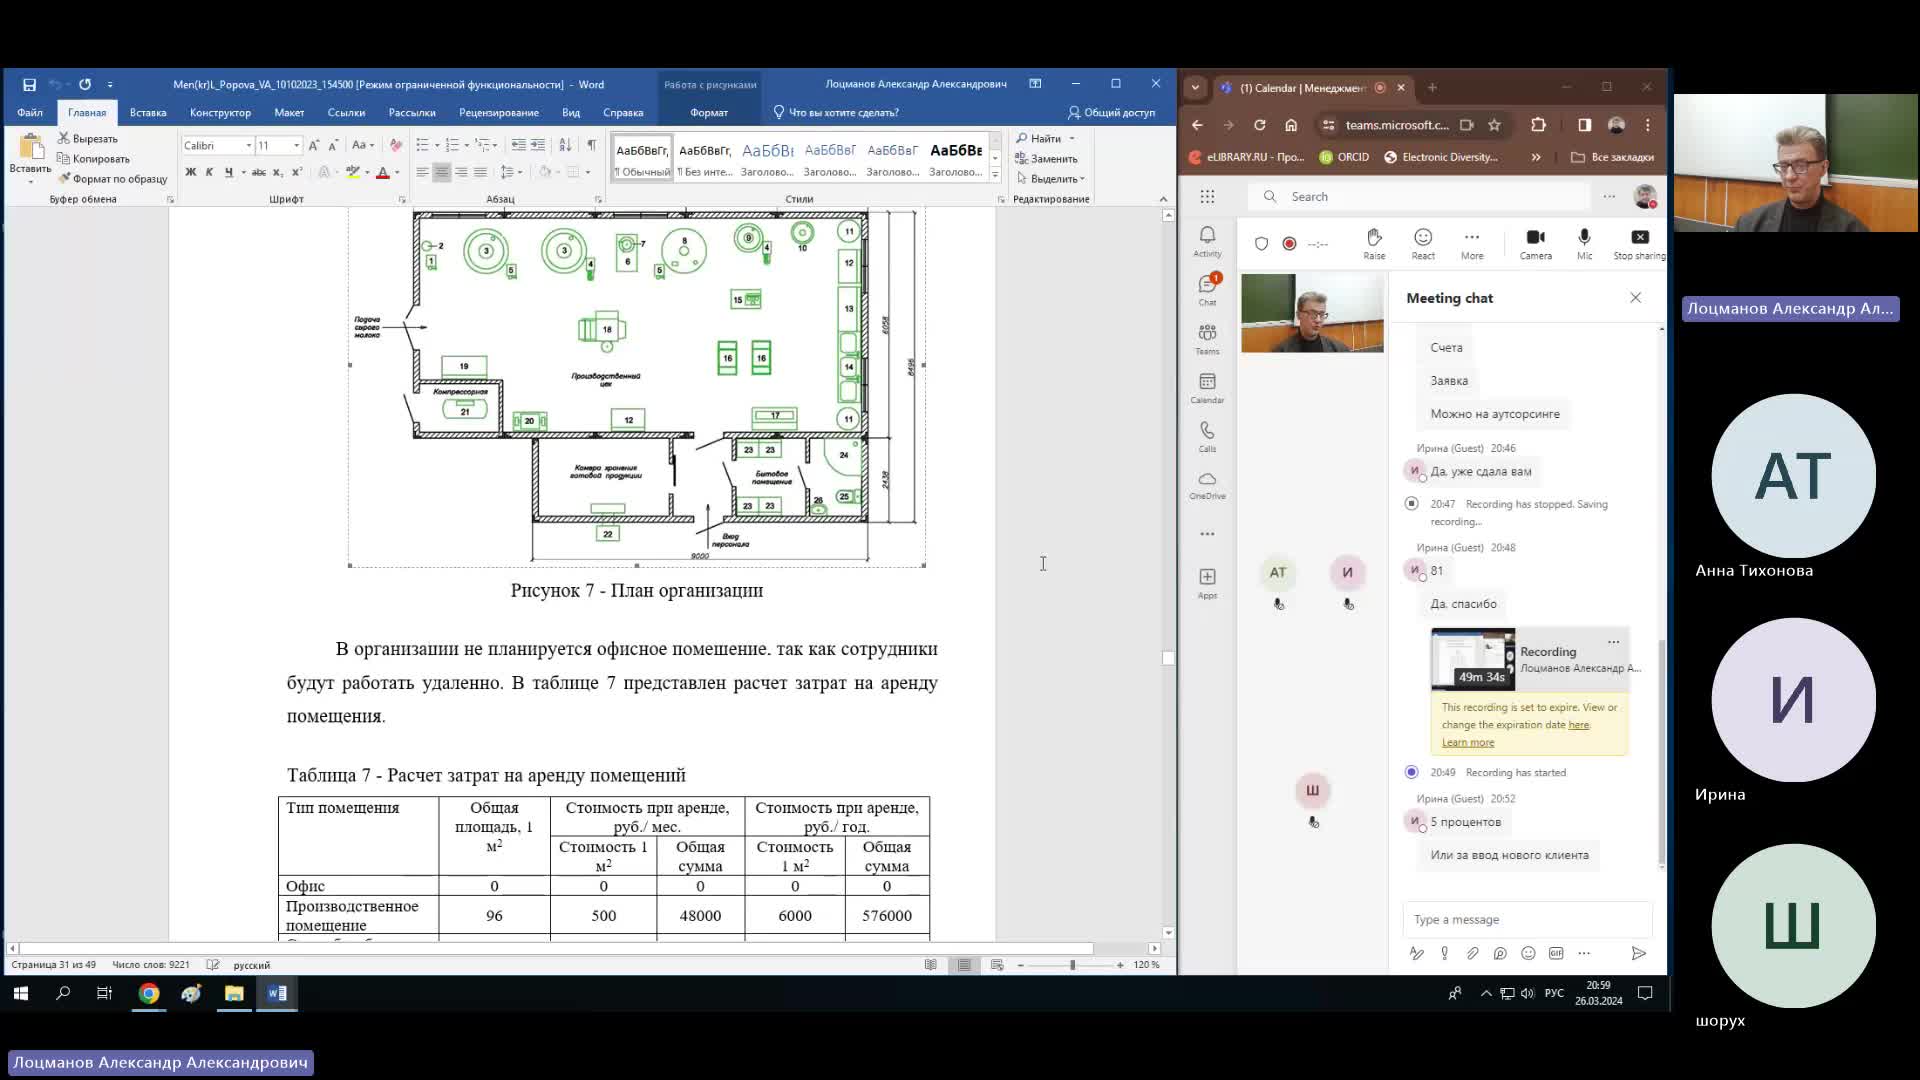Send message with the paper plane icon
Image resolution: width=1920 pixels, height=1080 pixels.
click(1638, 954)
